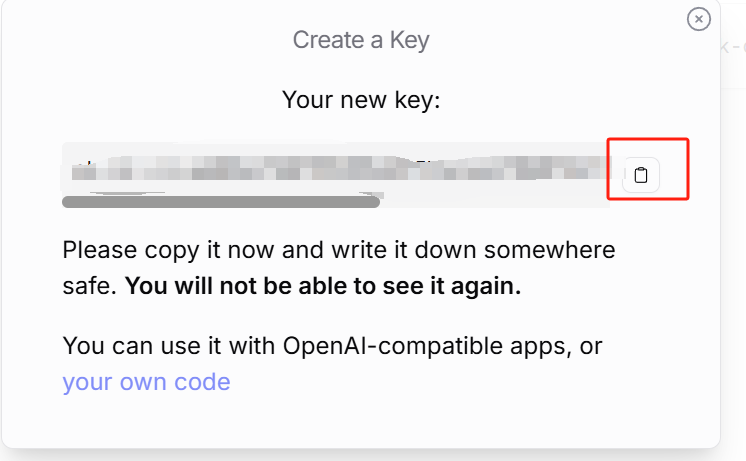Click the word "Key" in the dialog heading

point(409,40)
